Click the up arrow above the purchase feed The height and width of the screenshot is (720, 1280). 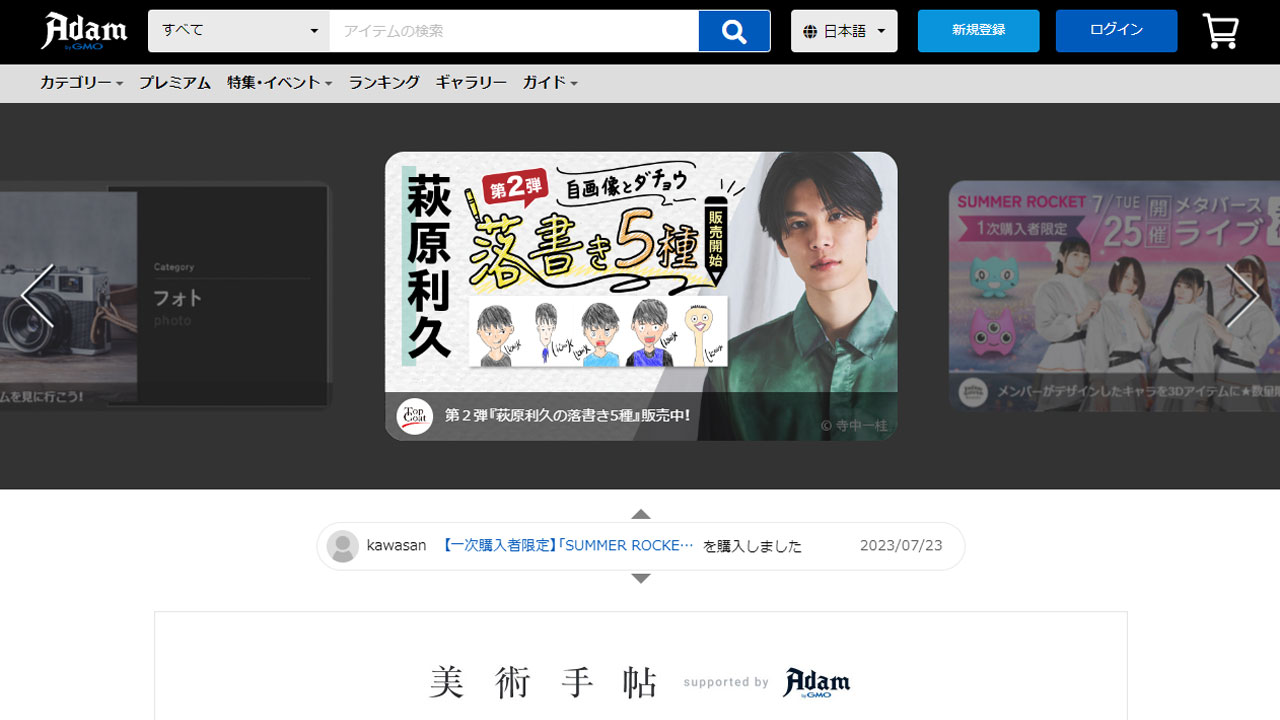pos(641,514)
